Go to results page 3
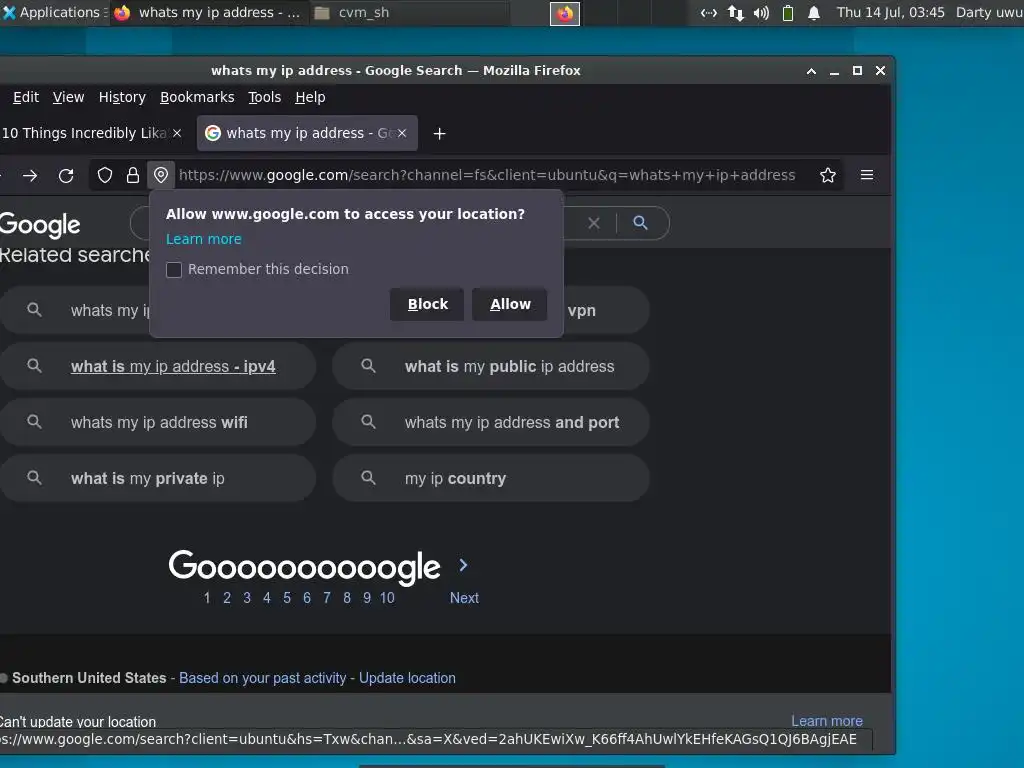The height and width of the screenshot is (768, 1024). pos(247,598)
